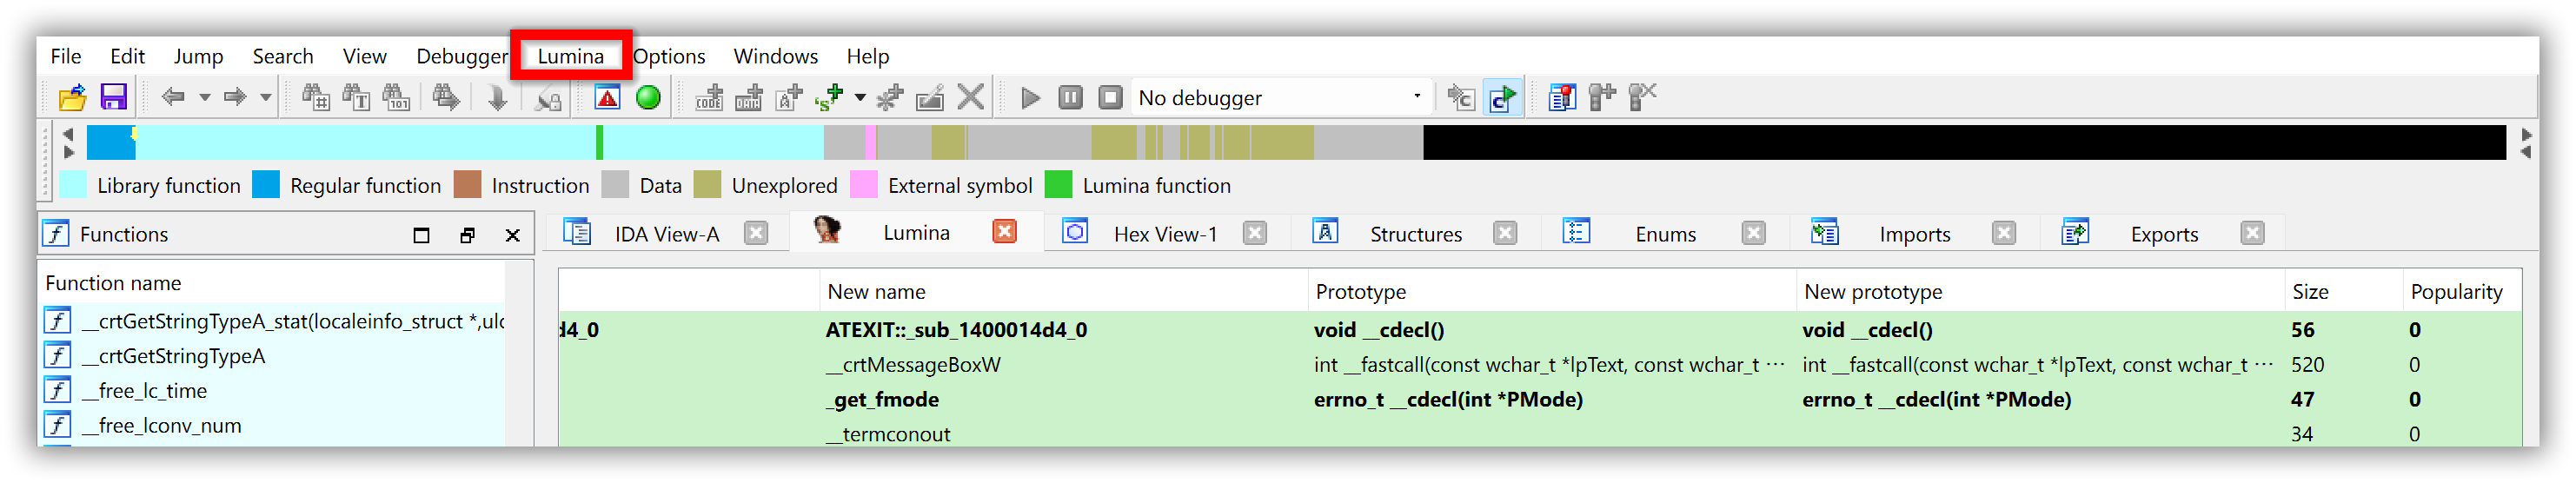Viewport: 2576px width, 483px height.
Task: Click the gray X delete toolbar icon
Action: tap(970, 98)
